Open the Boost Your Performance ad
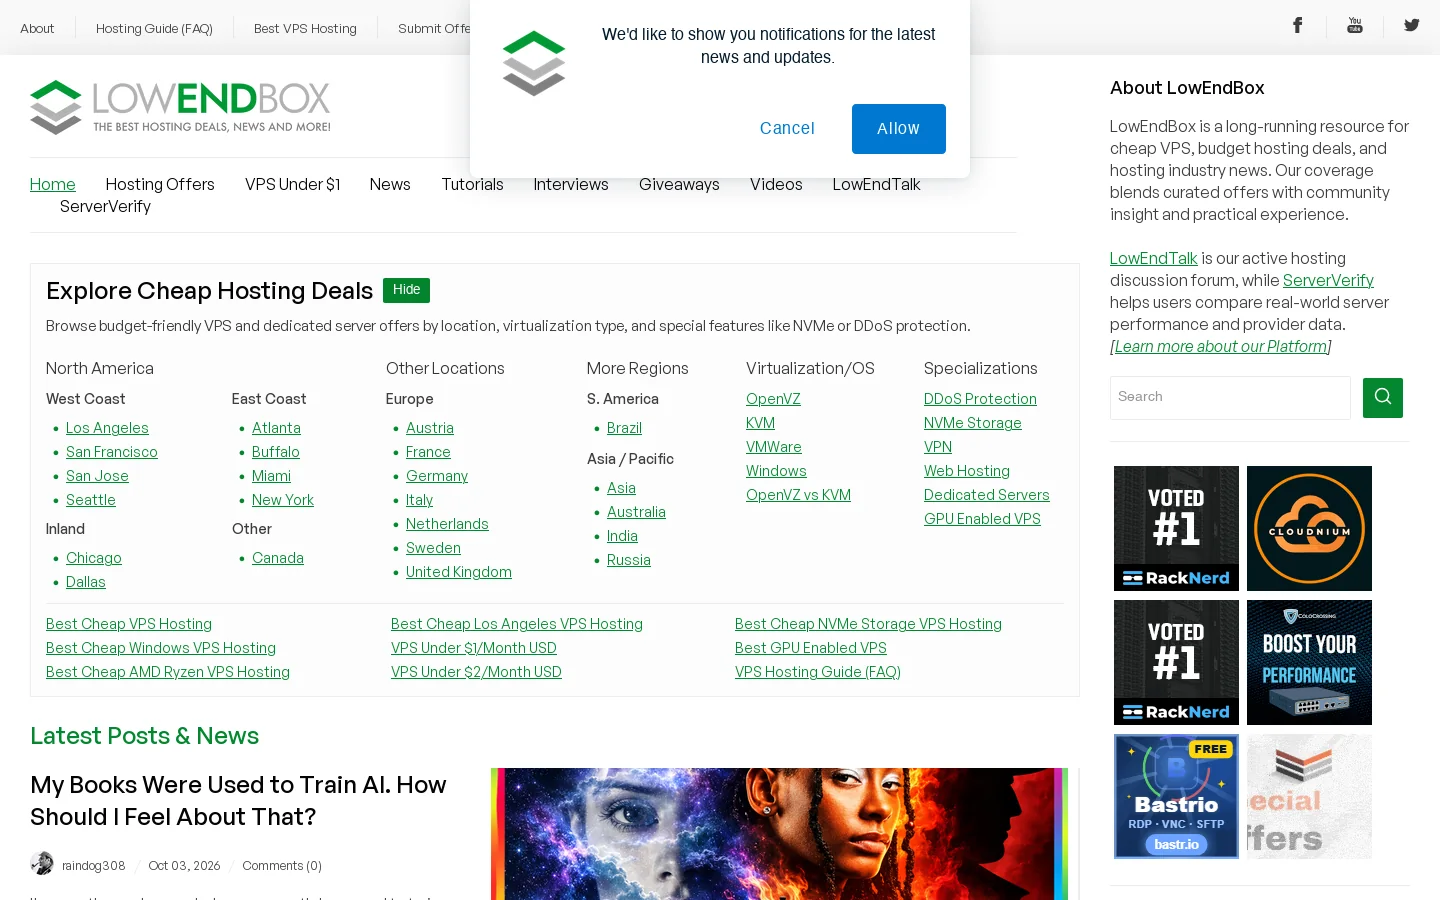 (1309, 662)
